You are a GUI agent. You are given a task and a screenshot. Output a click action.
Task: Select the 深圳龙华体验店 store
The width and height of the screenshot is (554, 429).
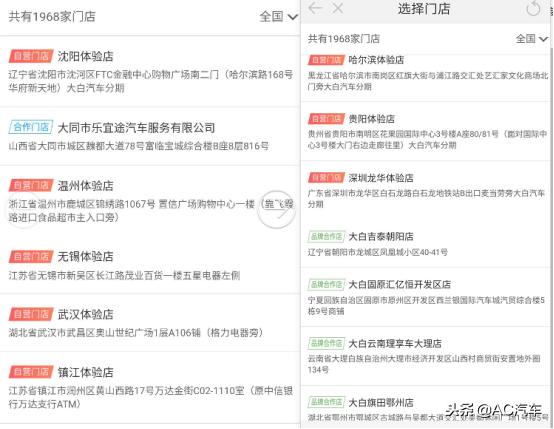pyautogui.click(x=427, y=190)
